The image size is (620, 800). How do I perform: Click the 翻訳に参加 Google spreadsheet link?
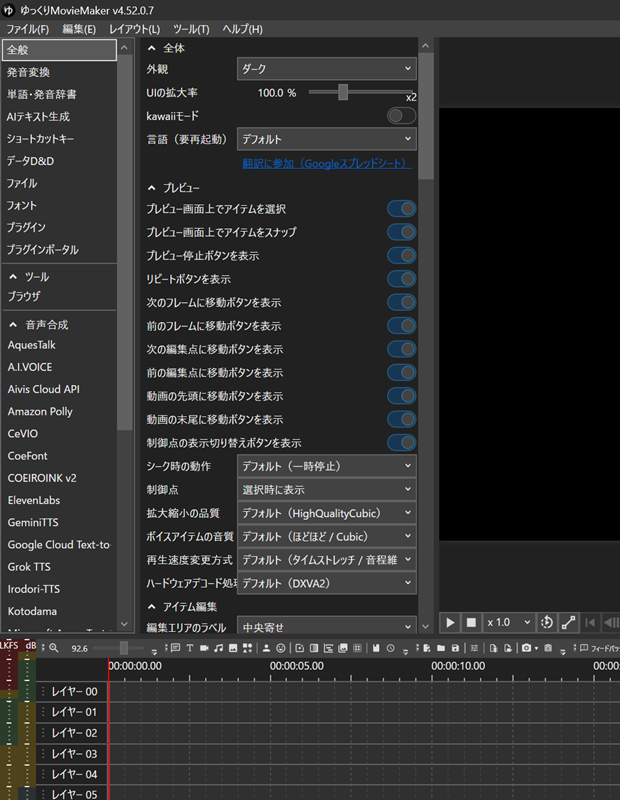coord(327,163)
